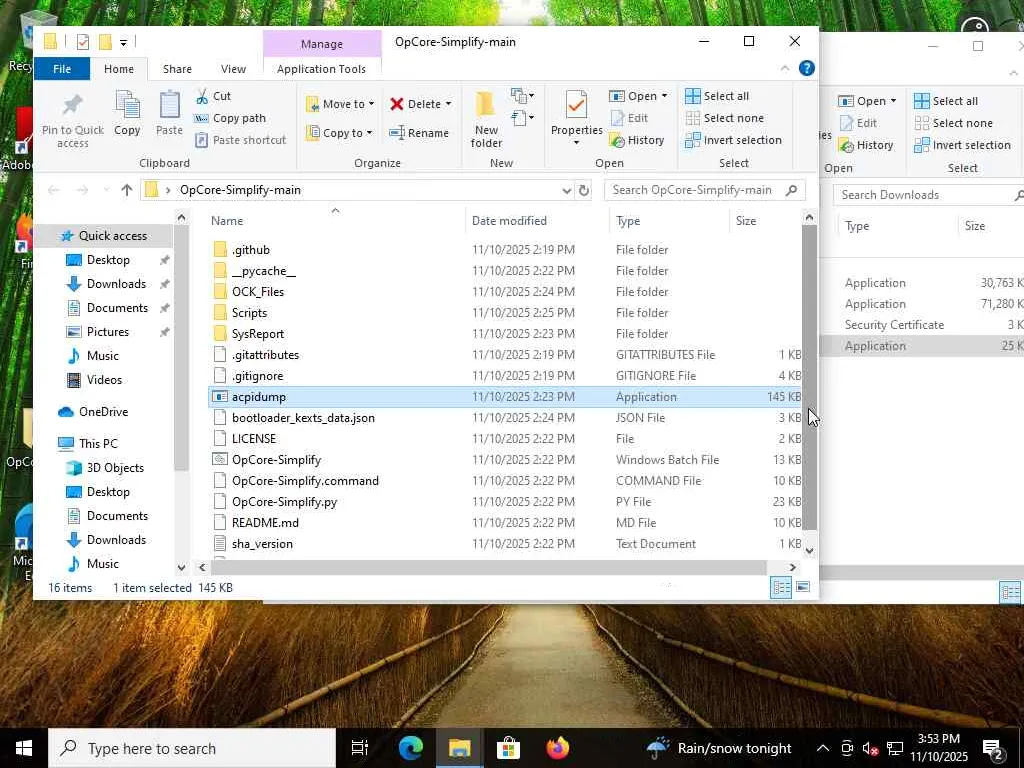Image resolution: width=1024 pixels, height=768 pixels.
Task: Click navigation pane scroll down arrow
Action: click(x=182, y=568)
